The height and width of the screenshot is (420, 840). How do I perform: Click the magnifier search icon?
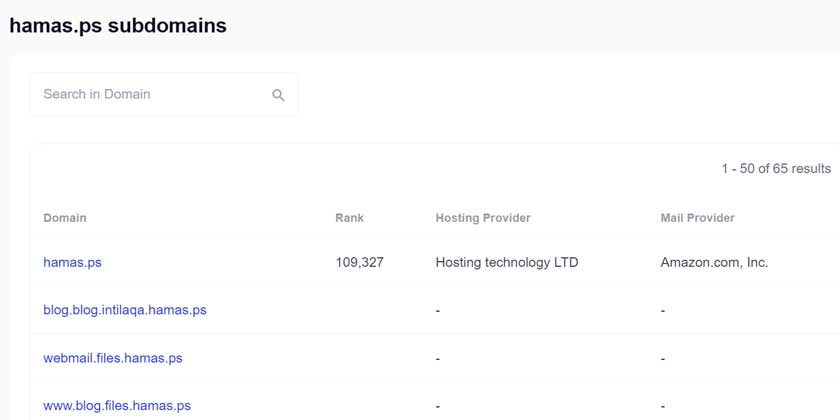click(x=278, y=95)
